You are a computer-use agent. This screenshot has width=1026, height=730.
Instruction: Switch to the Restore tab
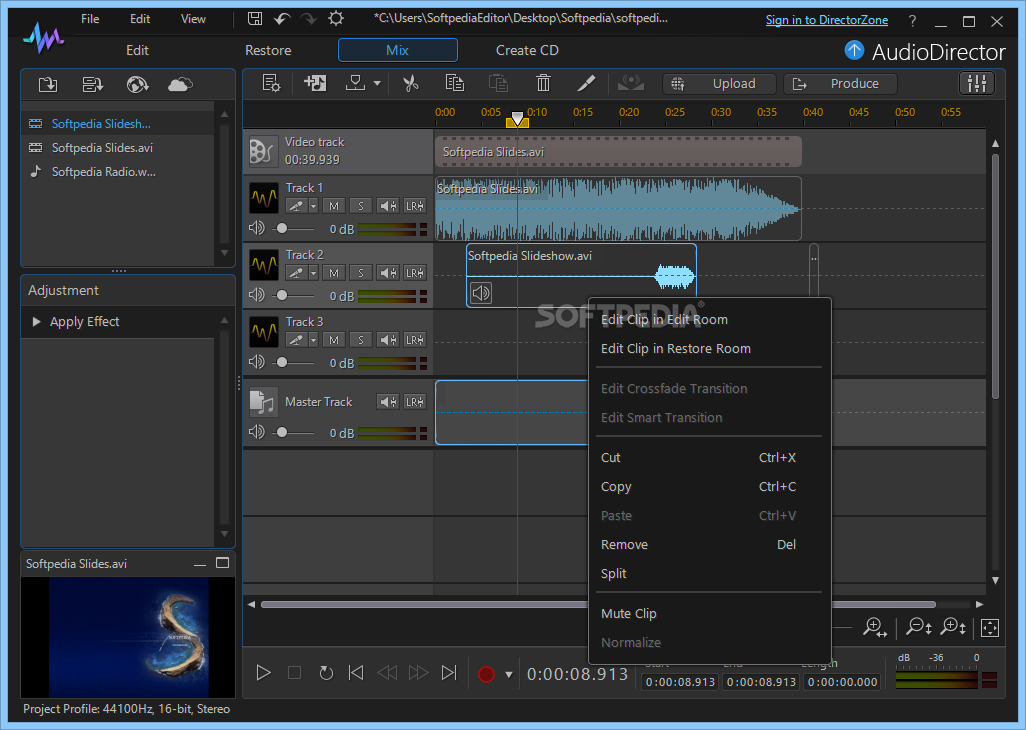pyautogui.click(x=268, y=50)
